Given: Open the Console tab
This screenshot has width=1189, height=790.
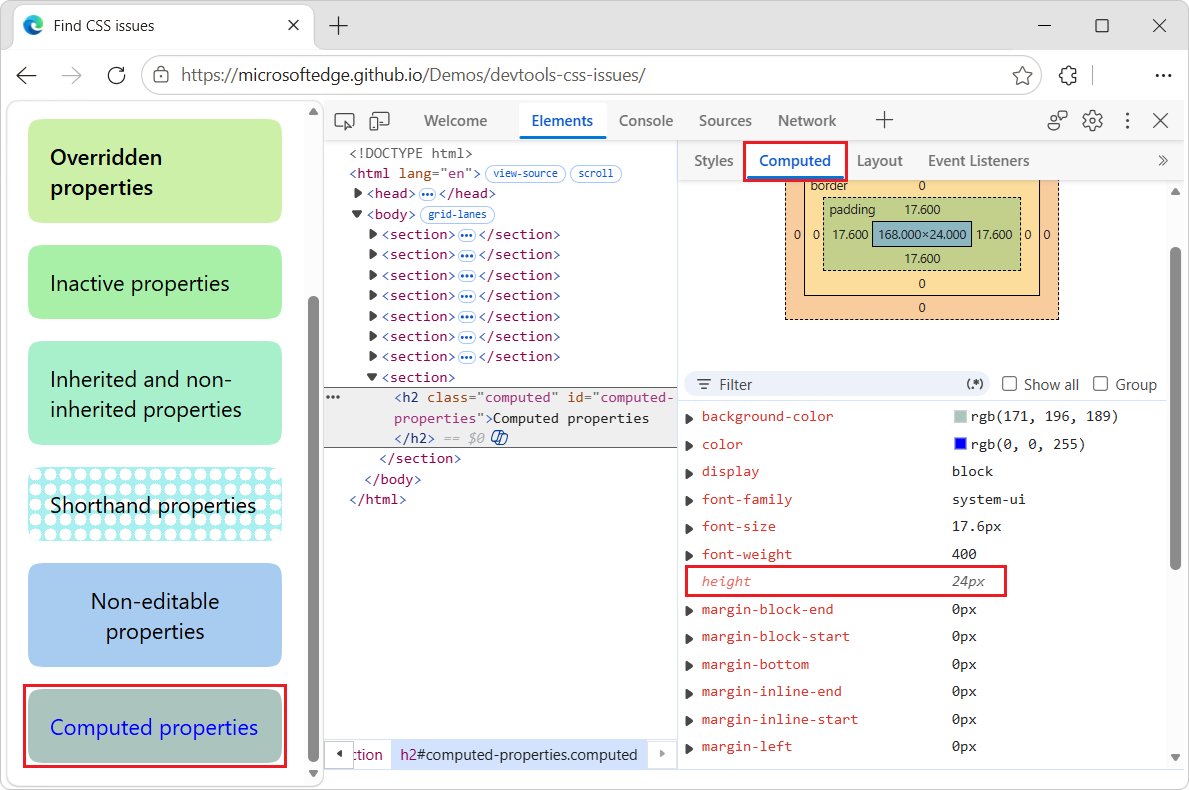Looking at the screenshot, I should coord(646,121).
